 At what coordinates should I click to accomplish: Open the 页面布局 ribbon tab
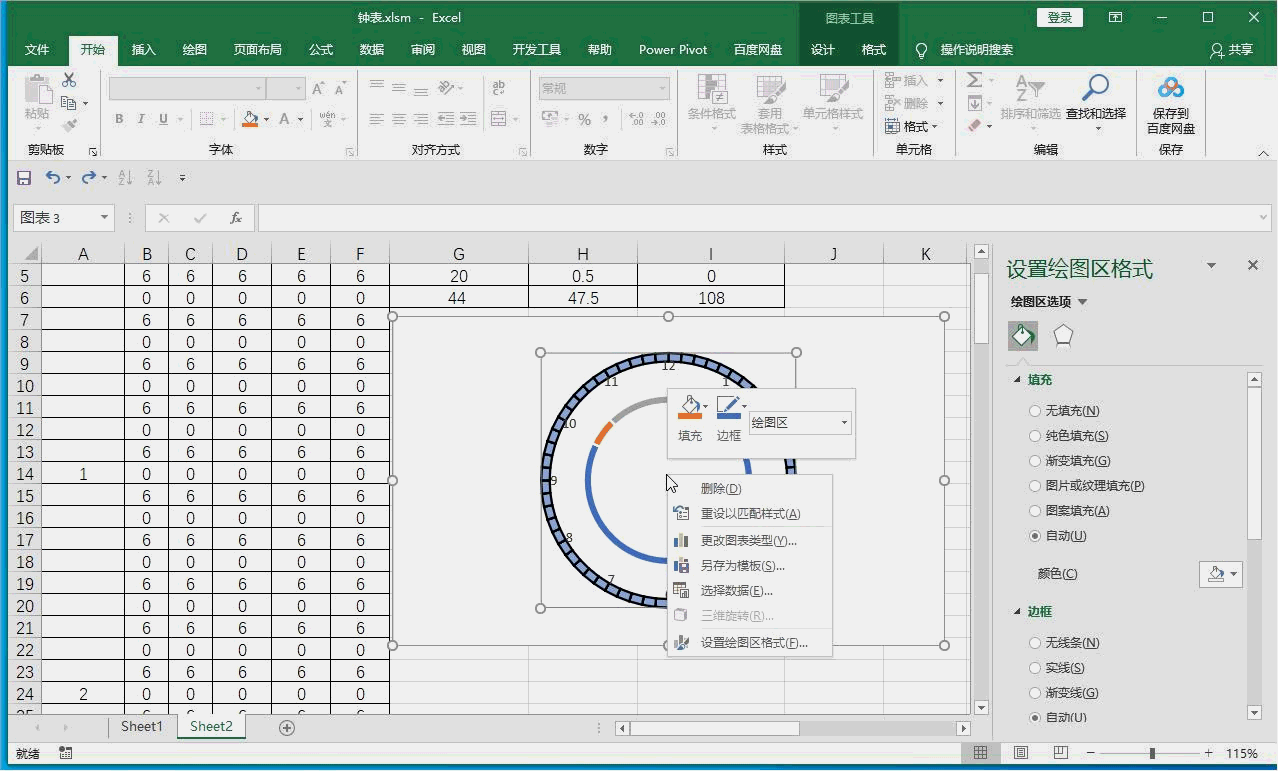coord(258,50)
